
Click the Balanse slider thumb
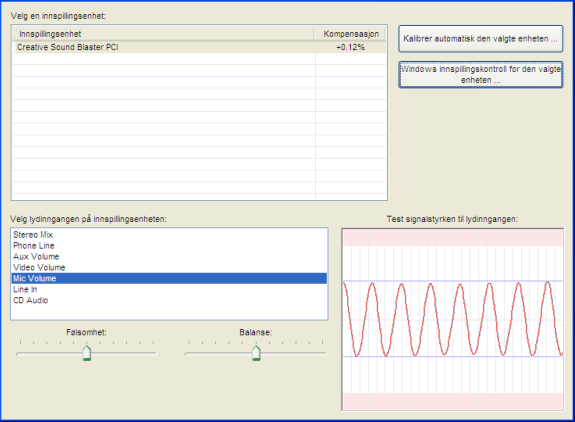(x=256, y=353)
